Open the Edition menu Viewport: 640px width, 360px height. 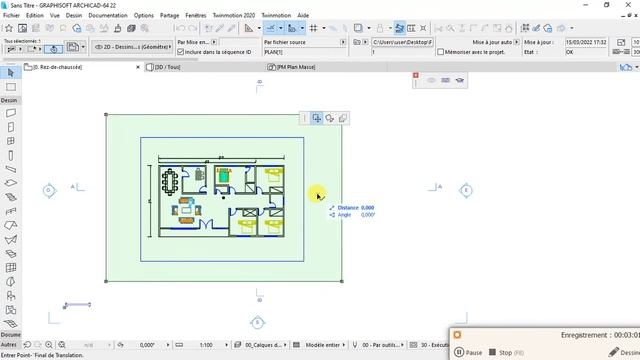[35, 15]
